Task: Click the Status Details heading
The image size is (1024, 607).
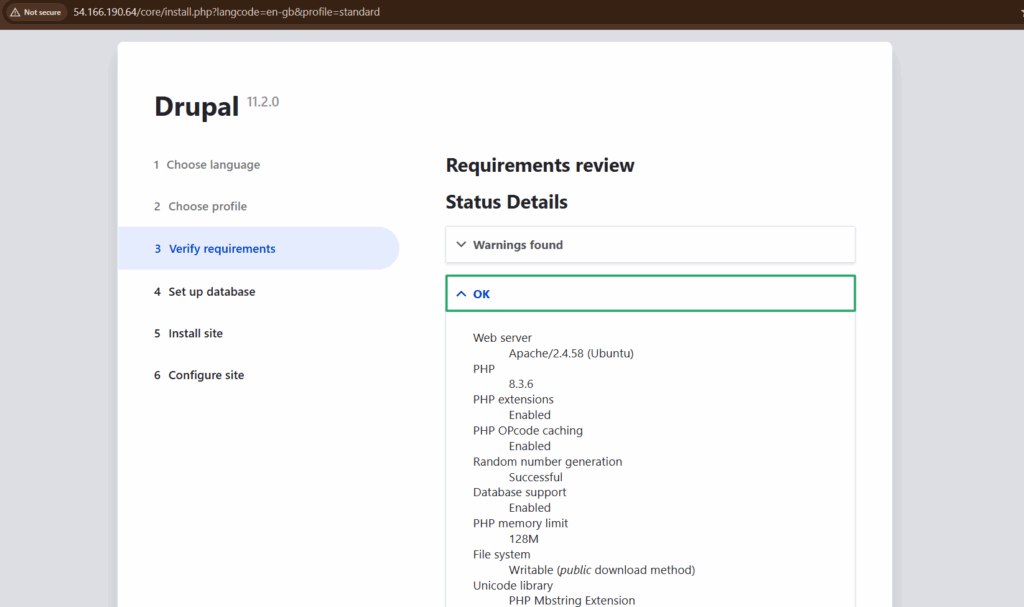Action: [507, 202]
